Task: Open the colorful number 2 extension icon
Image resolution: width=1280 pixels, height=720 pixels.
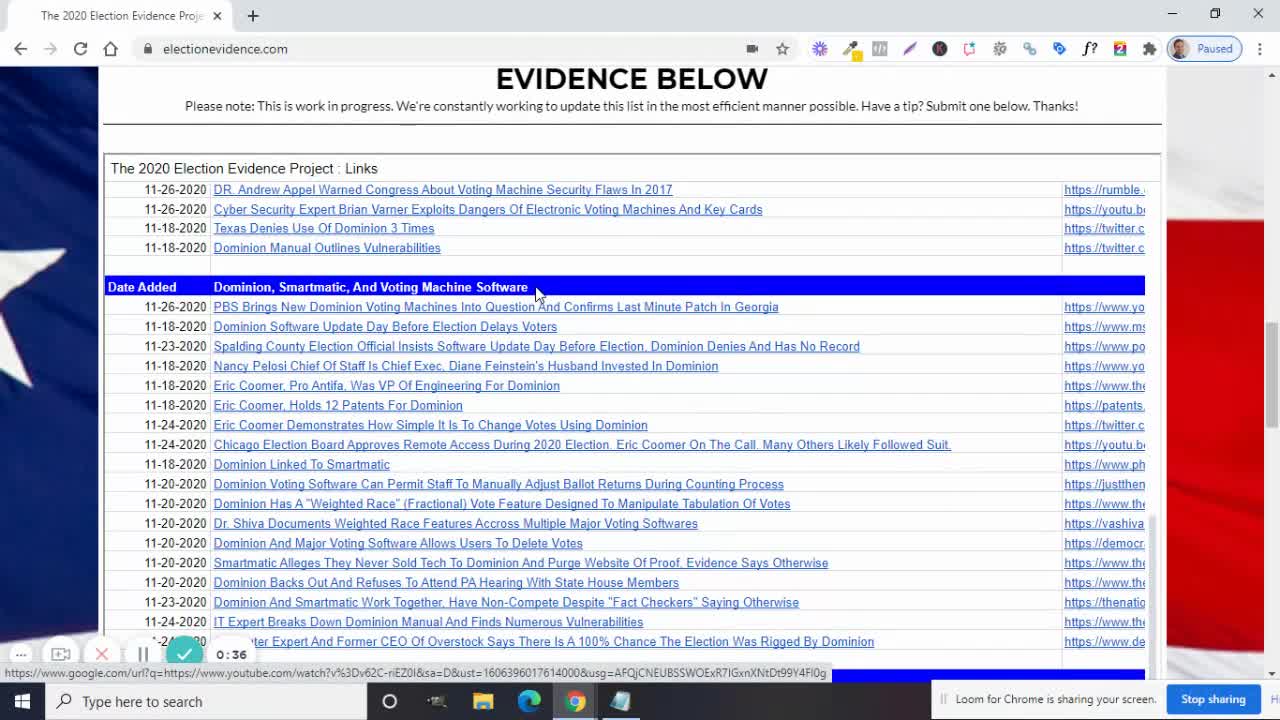Action: tap(1120, 48)
